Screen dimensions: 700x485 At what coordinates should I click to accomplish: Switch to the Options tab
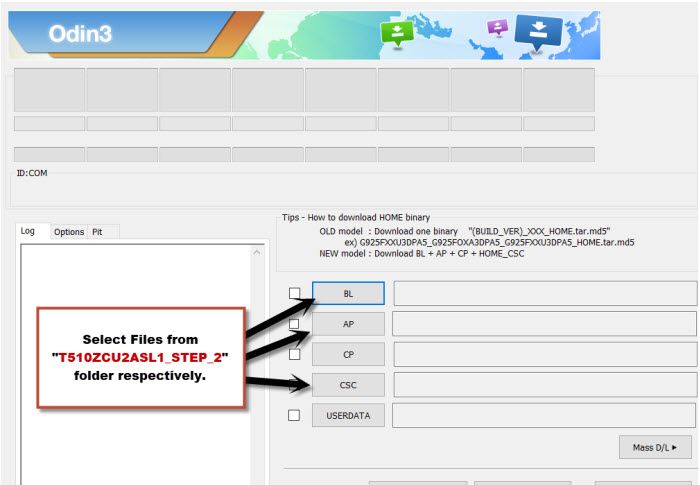tap(69, 232)
